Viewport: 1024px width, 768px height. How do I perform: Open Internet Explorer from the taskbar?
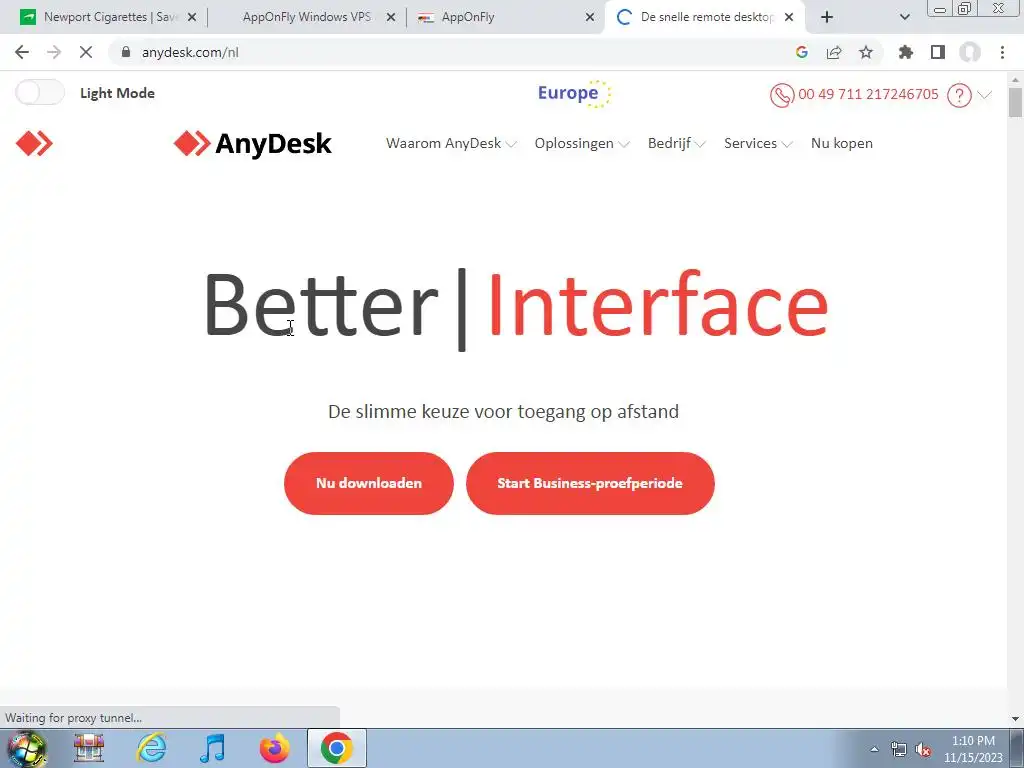click(x=152, y=748)
